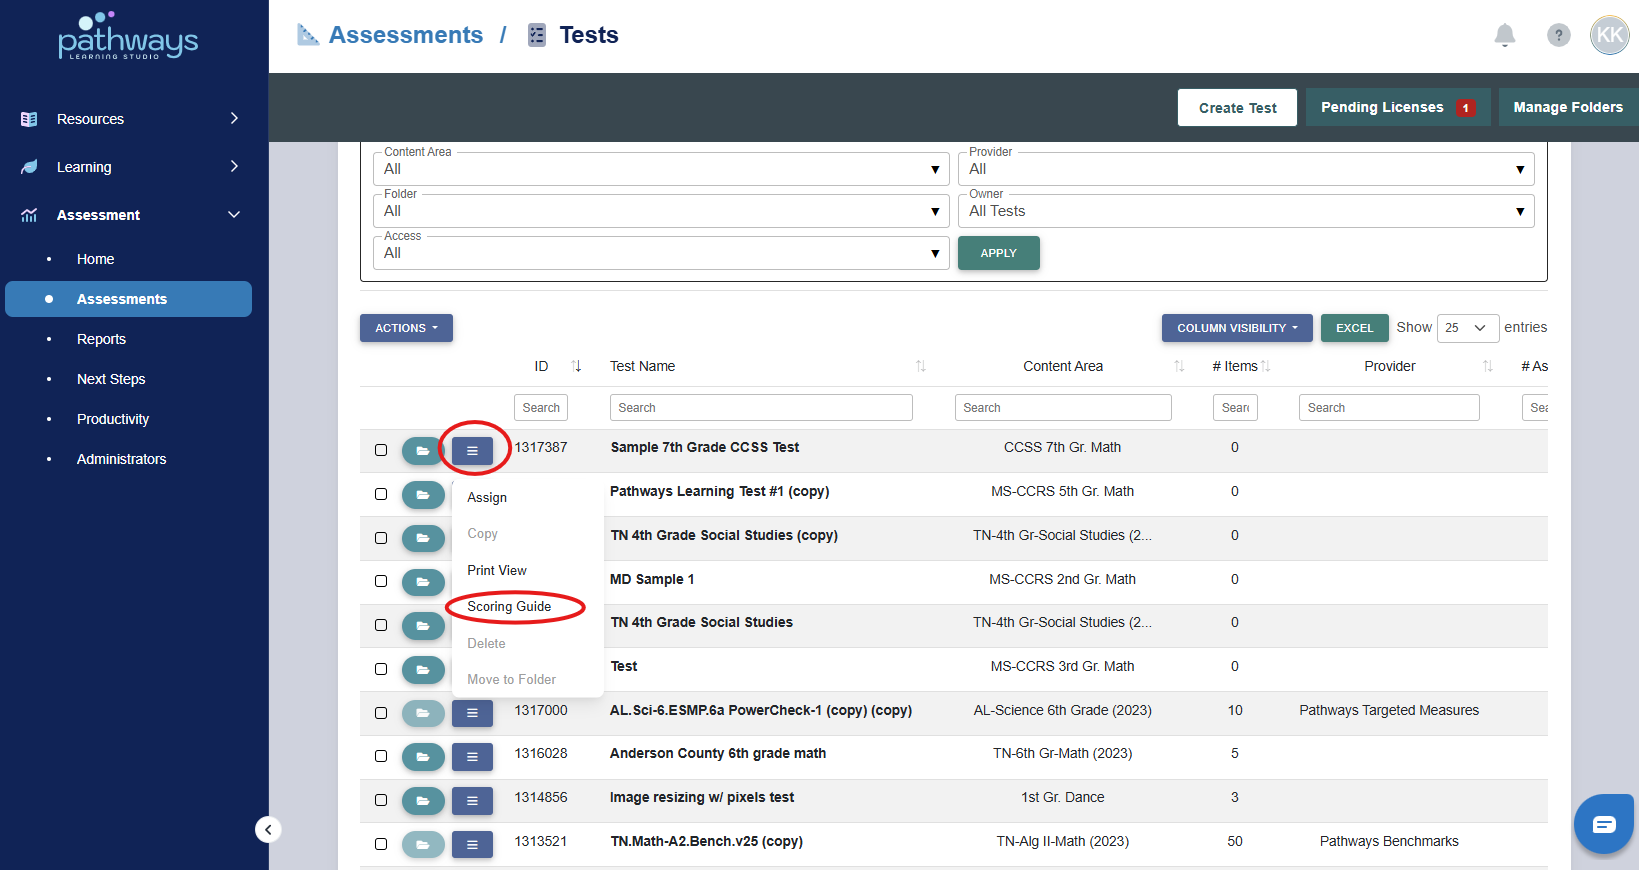The image size is (1639, 870).
Task: Choose Scoring Guide from the context menu
Action: pyautogui.click(x=509, y=607)
